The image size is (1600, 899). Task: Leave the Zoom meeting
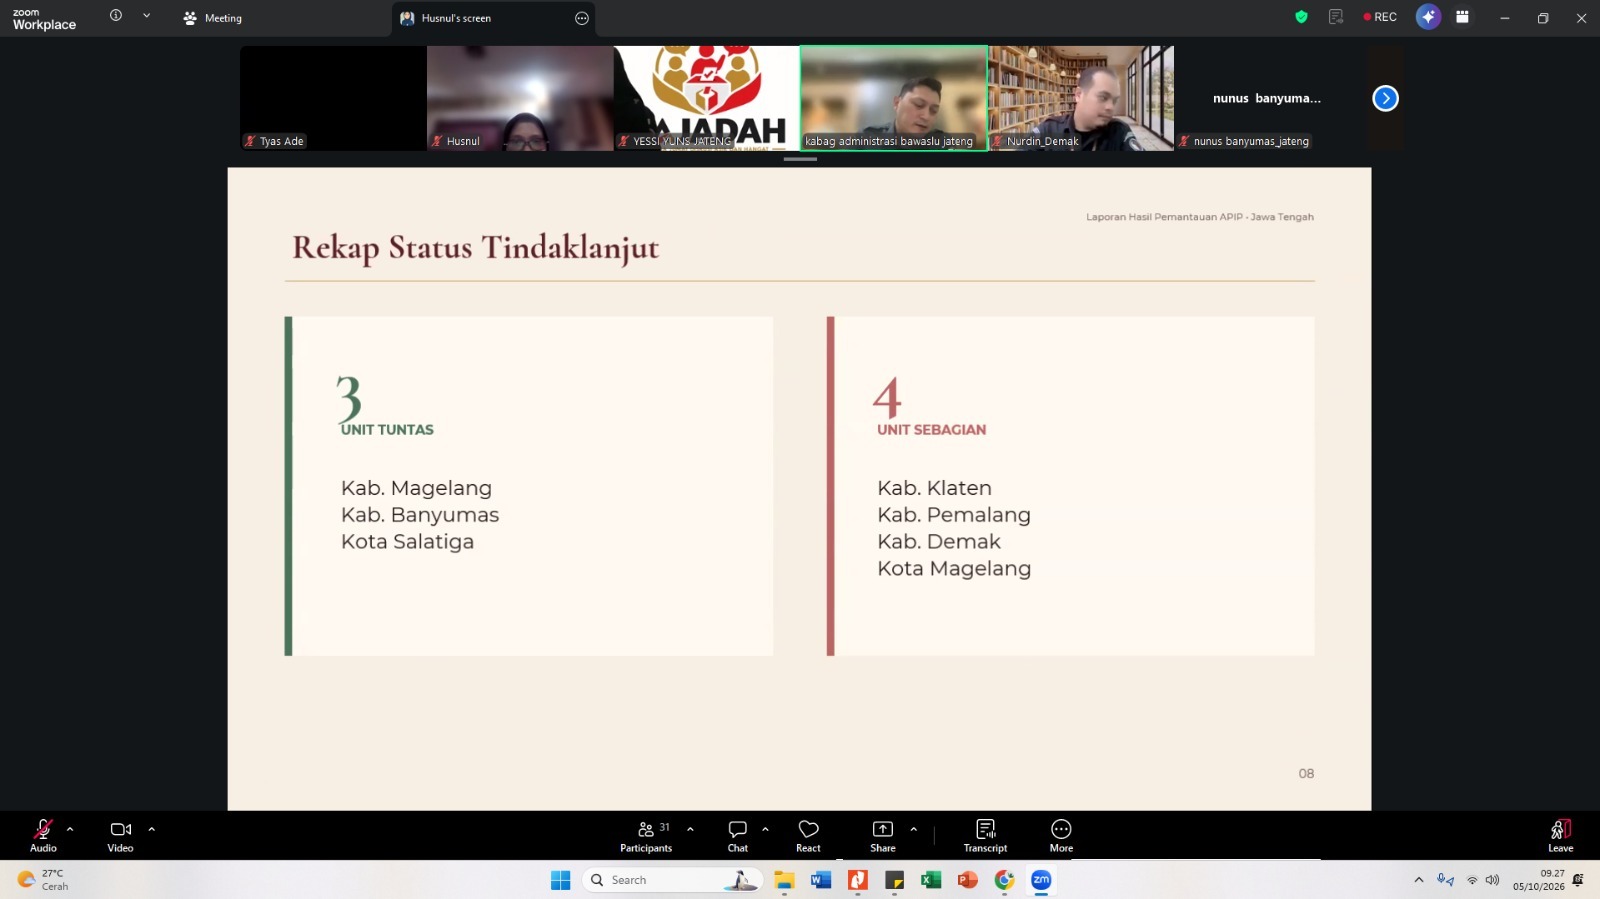pyautogui.click(x=1560, y=836)
